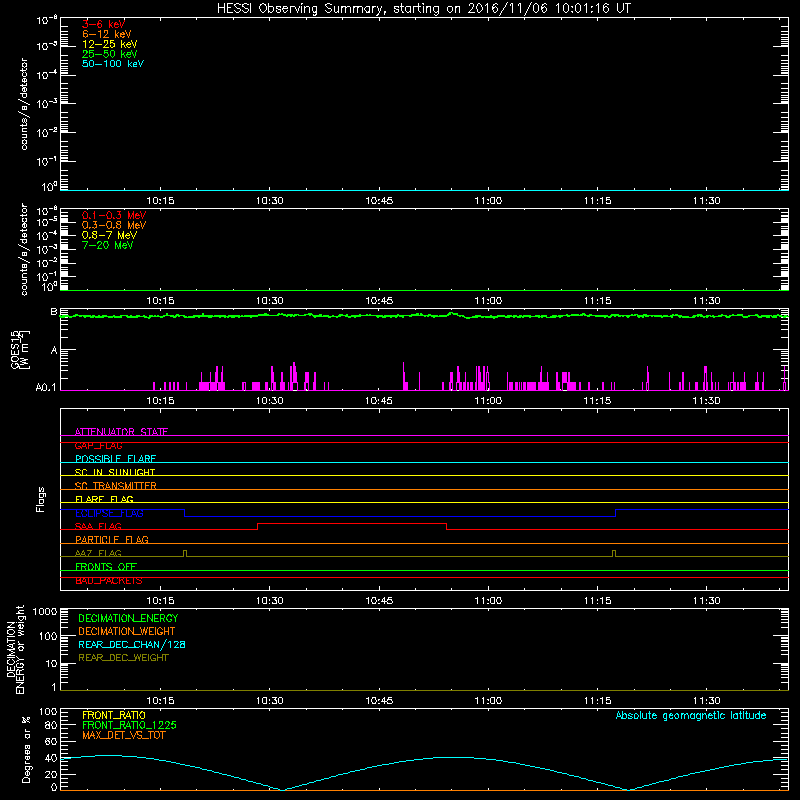Screen dimensions: 800x800
Task: Pick the '50-100 keV' legend label
Action: [113, 64]
